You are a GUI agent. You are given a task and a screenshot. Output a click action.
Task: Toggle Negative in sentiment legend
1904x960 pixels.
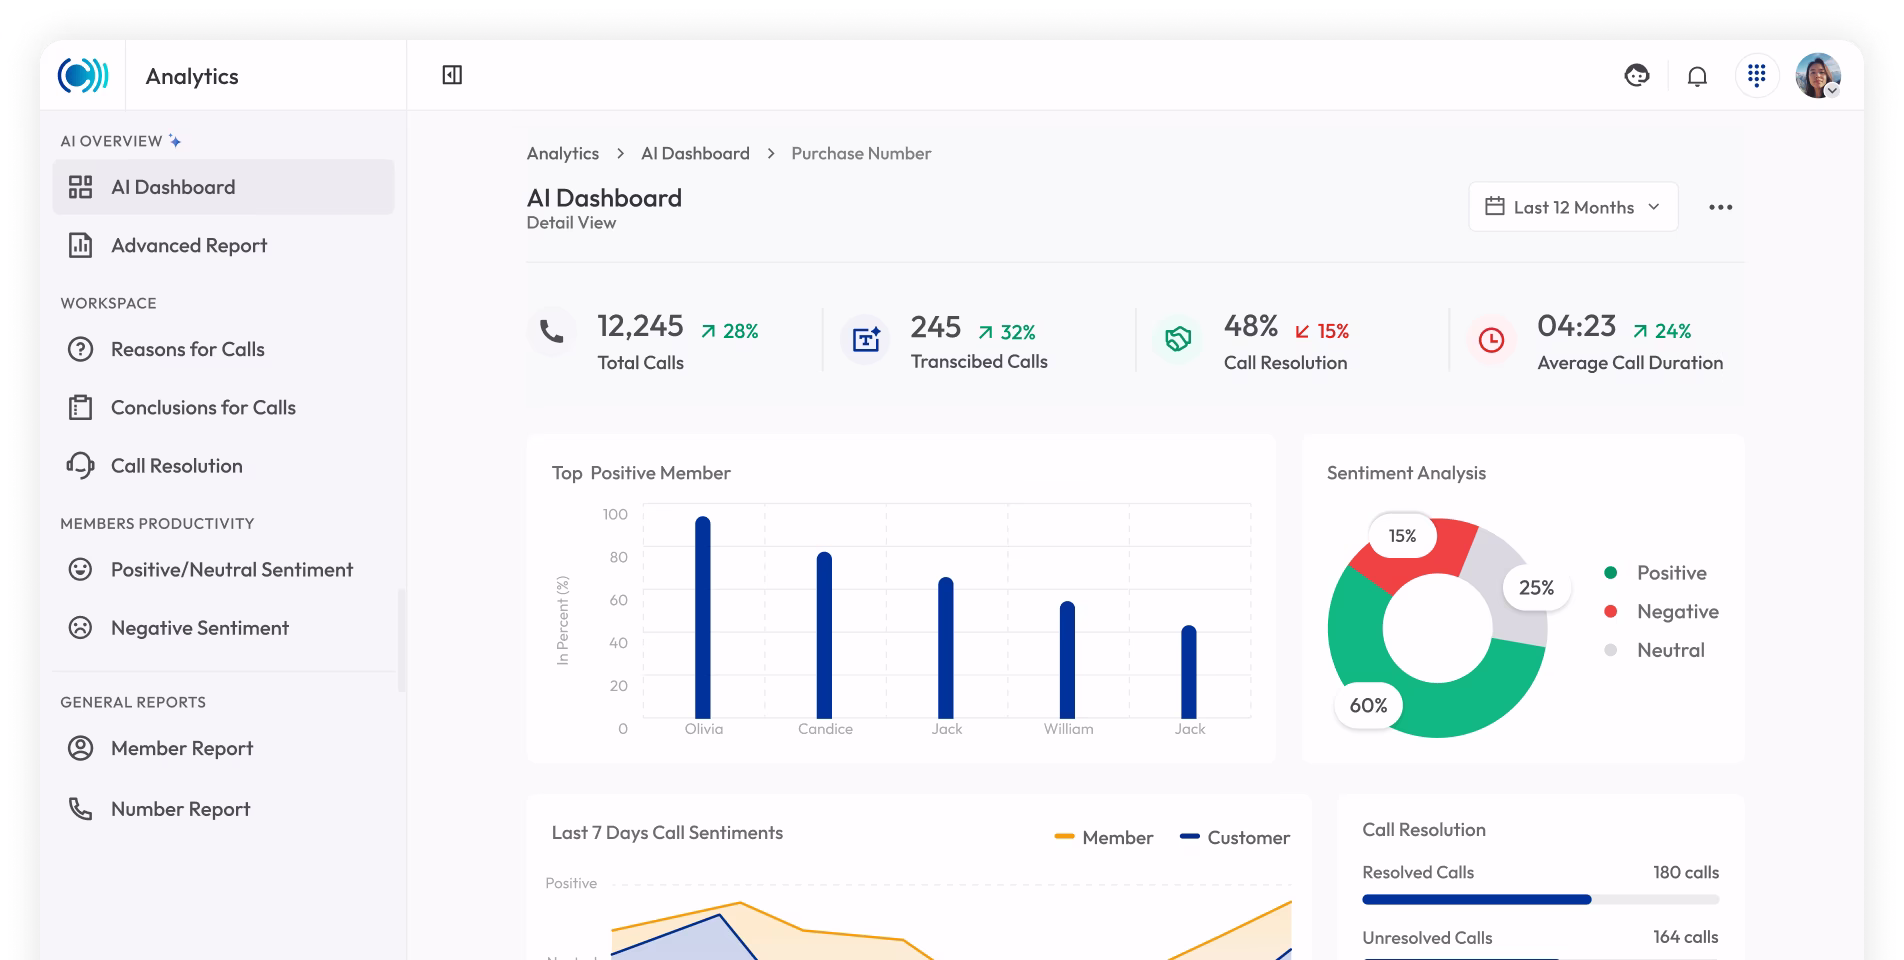1662,611
